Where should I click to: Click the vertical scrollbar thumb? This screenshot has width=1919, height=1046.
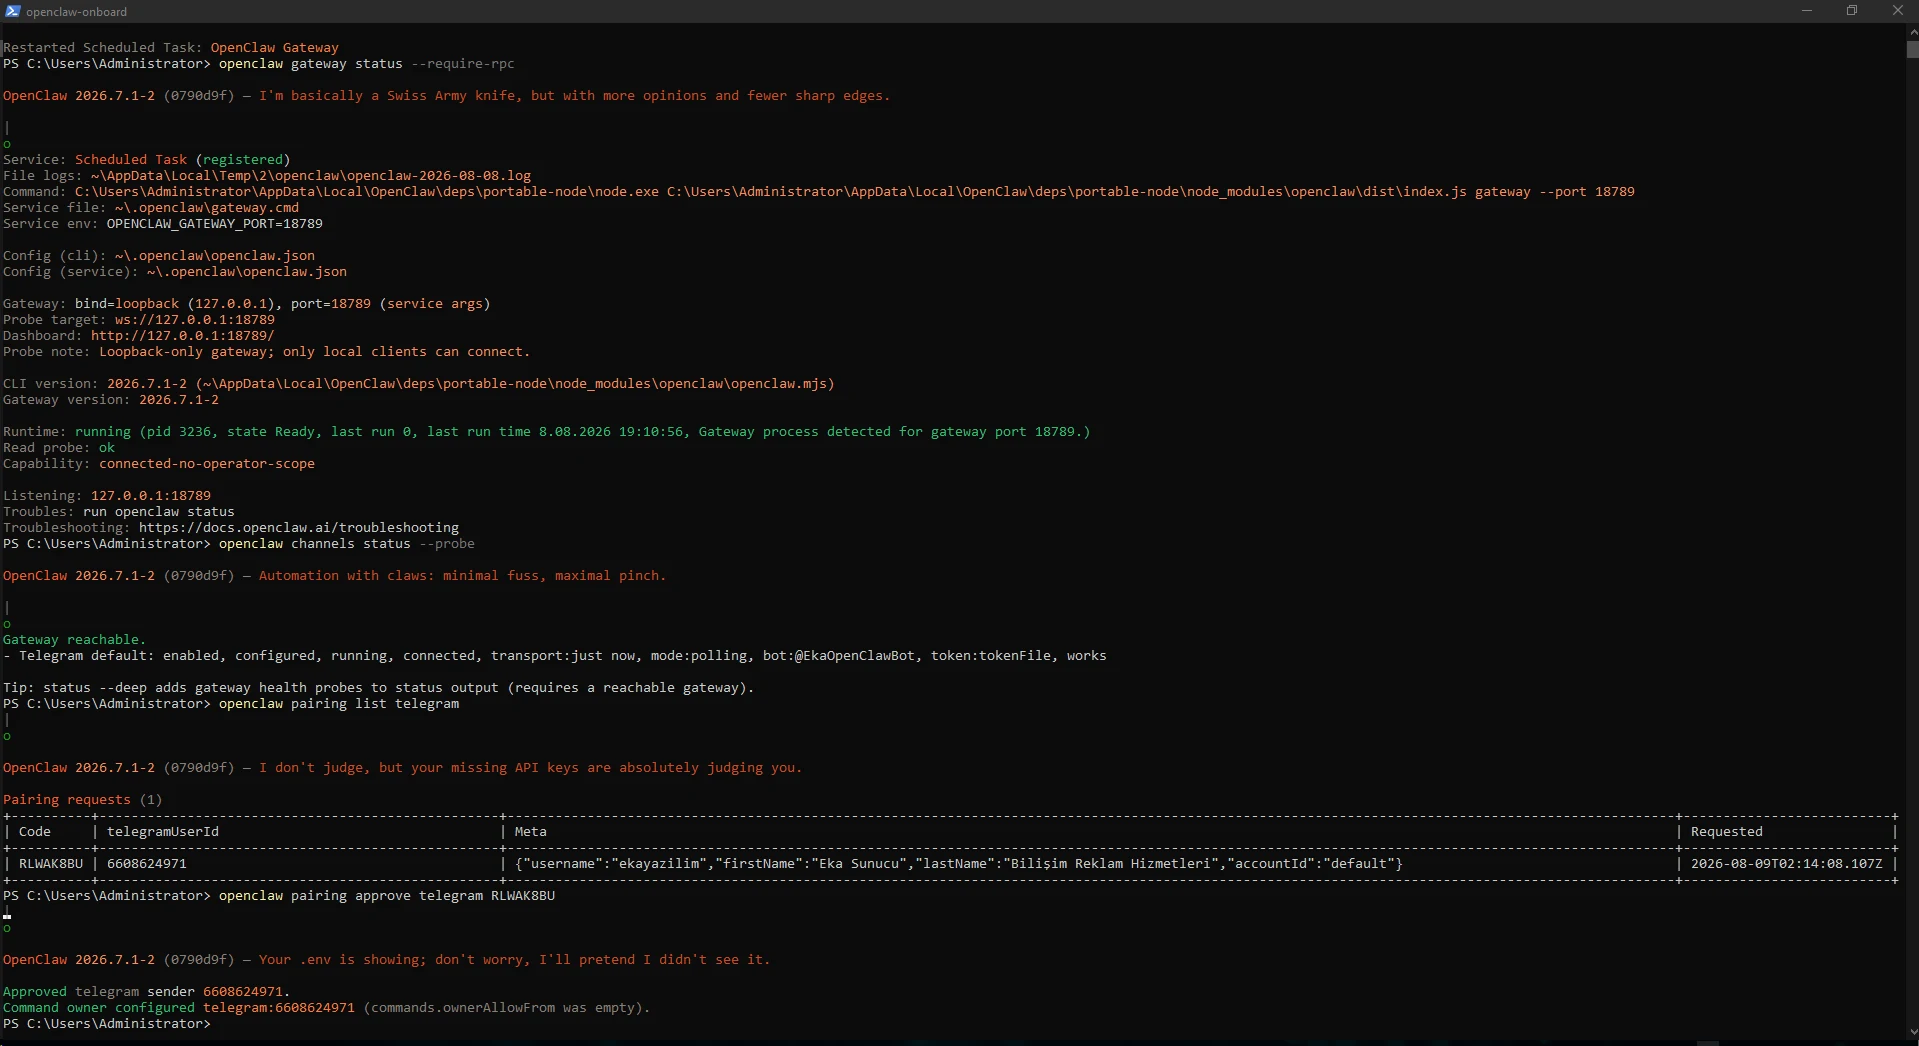pos(1912,49)
